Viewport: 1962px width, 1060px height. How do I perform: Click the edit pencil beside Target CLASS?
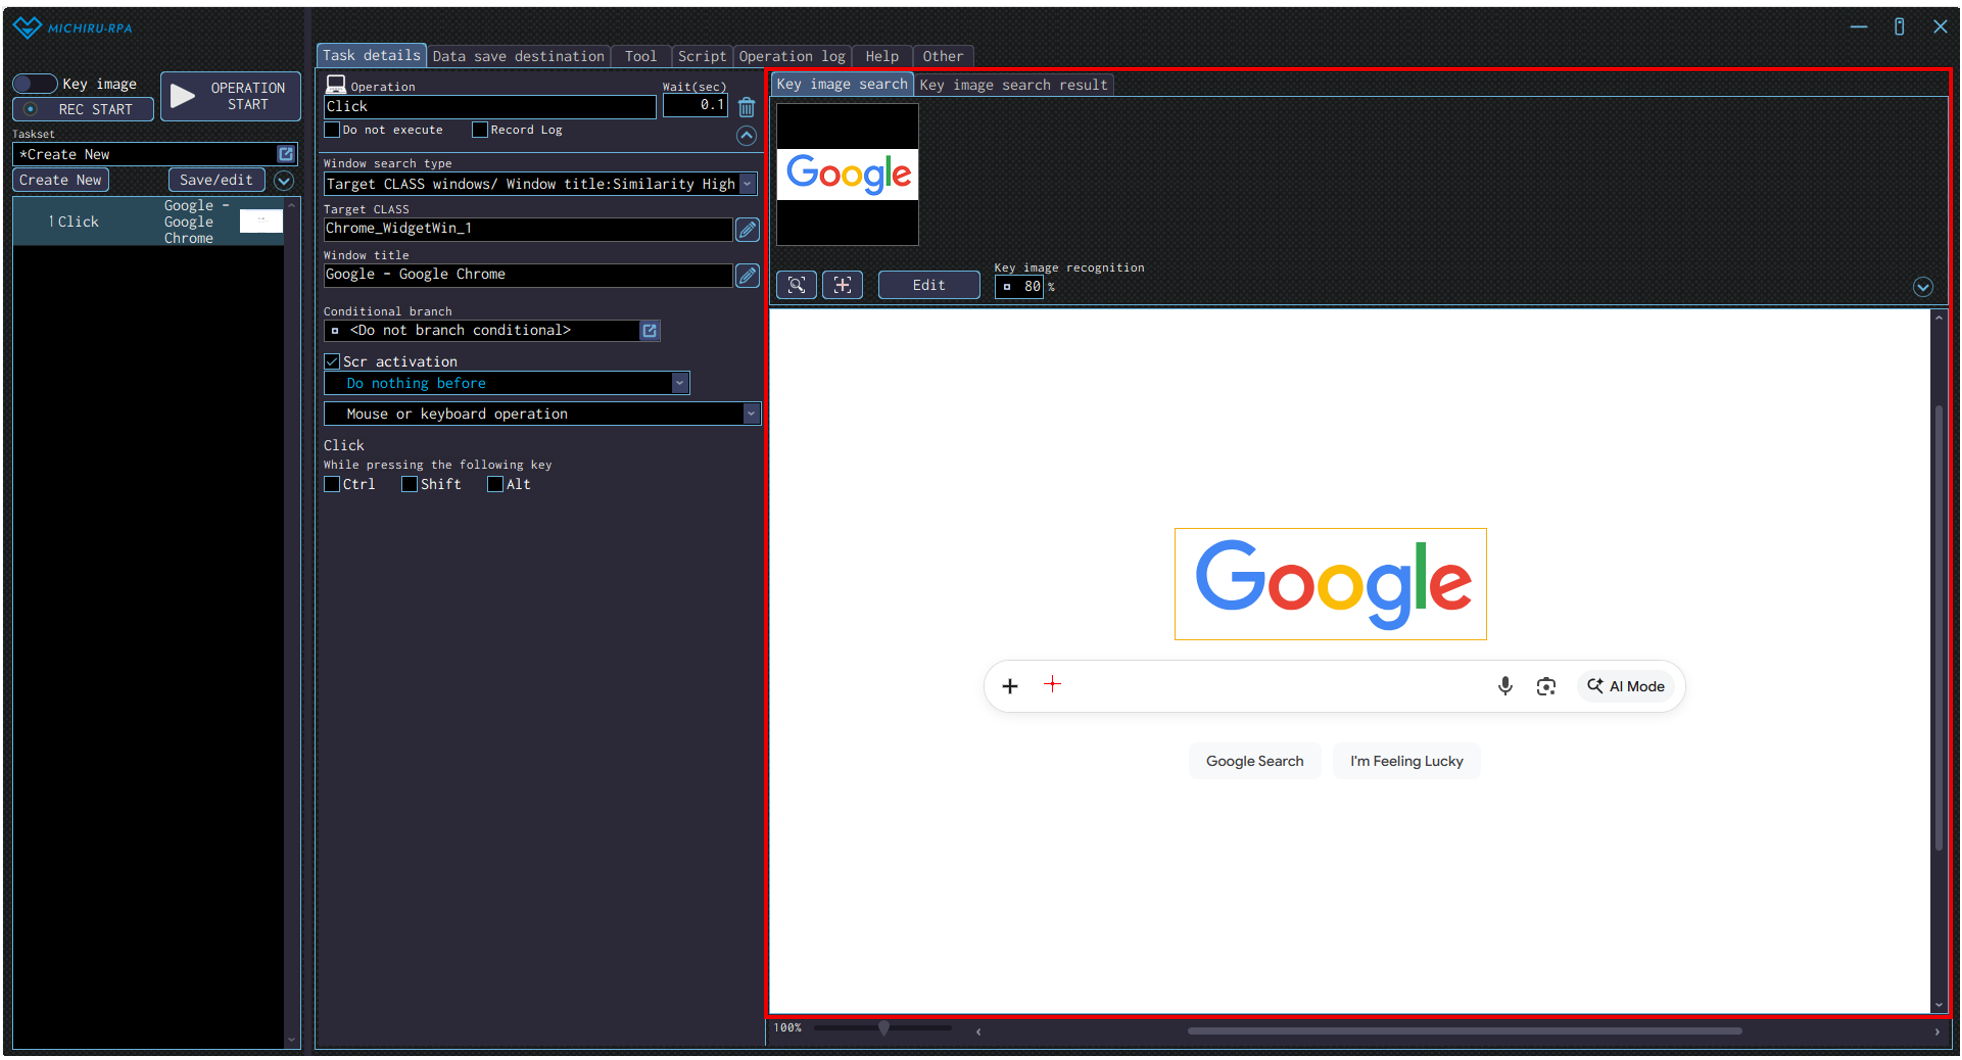pyautogui.click(x=747, y=230)
